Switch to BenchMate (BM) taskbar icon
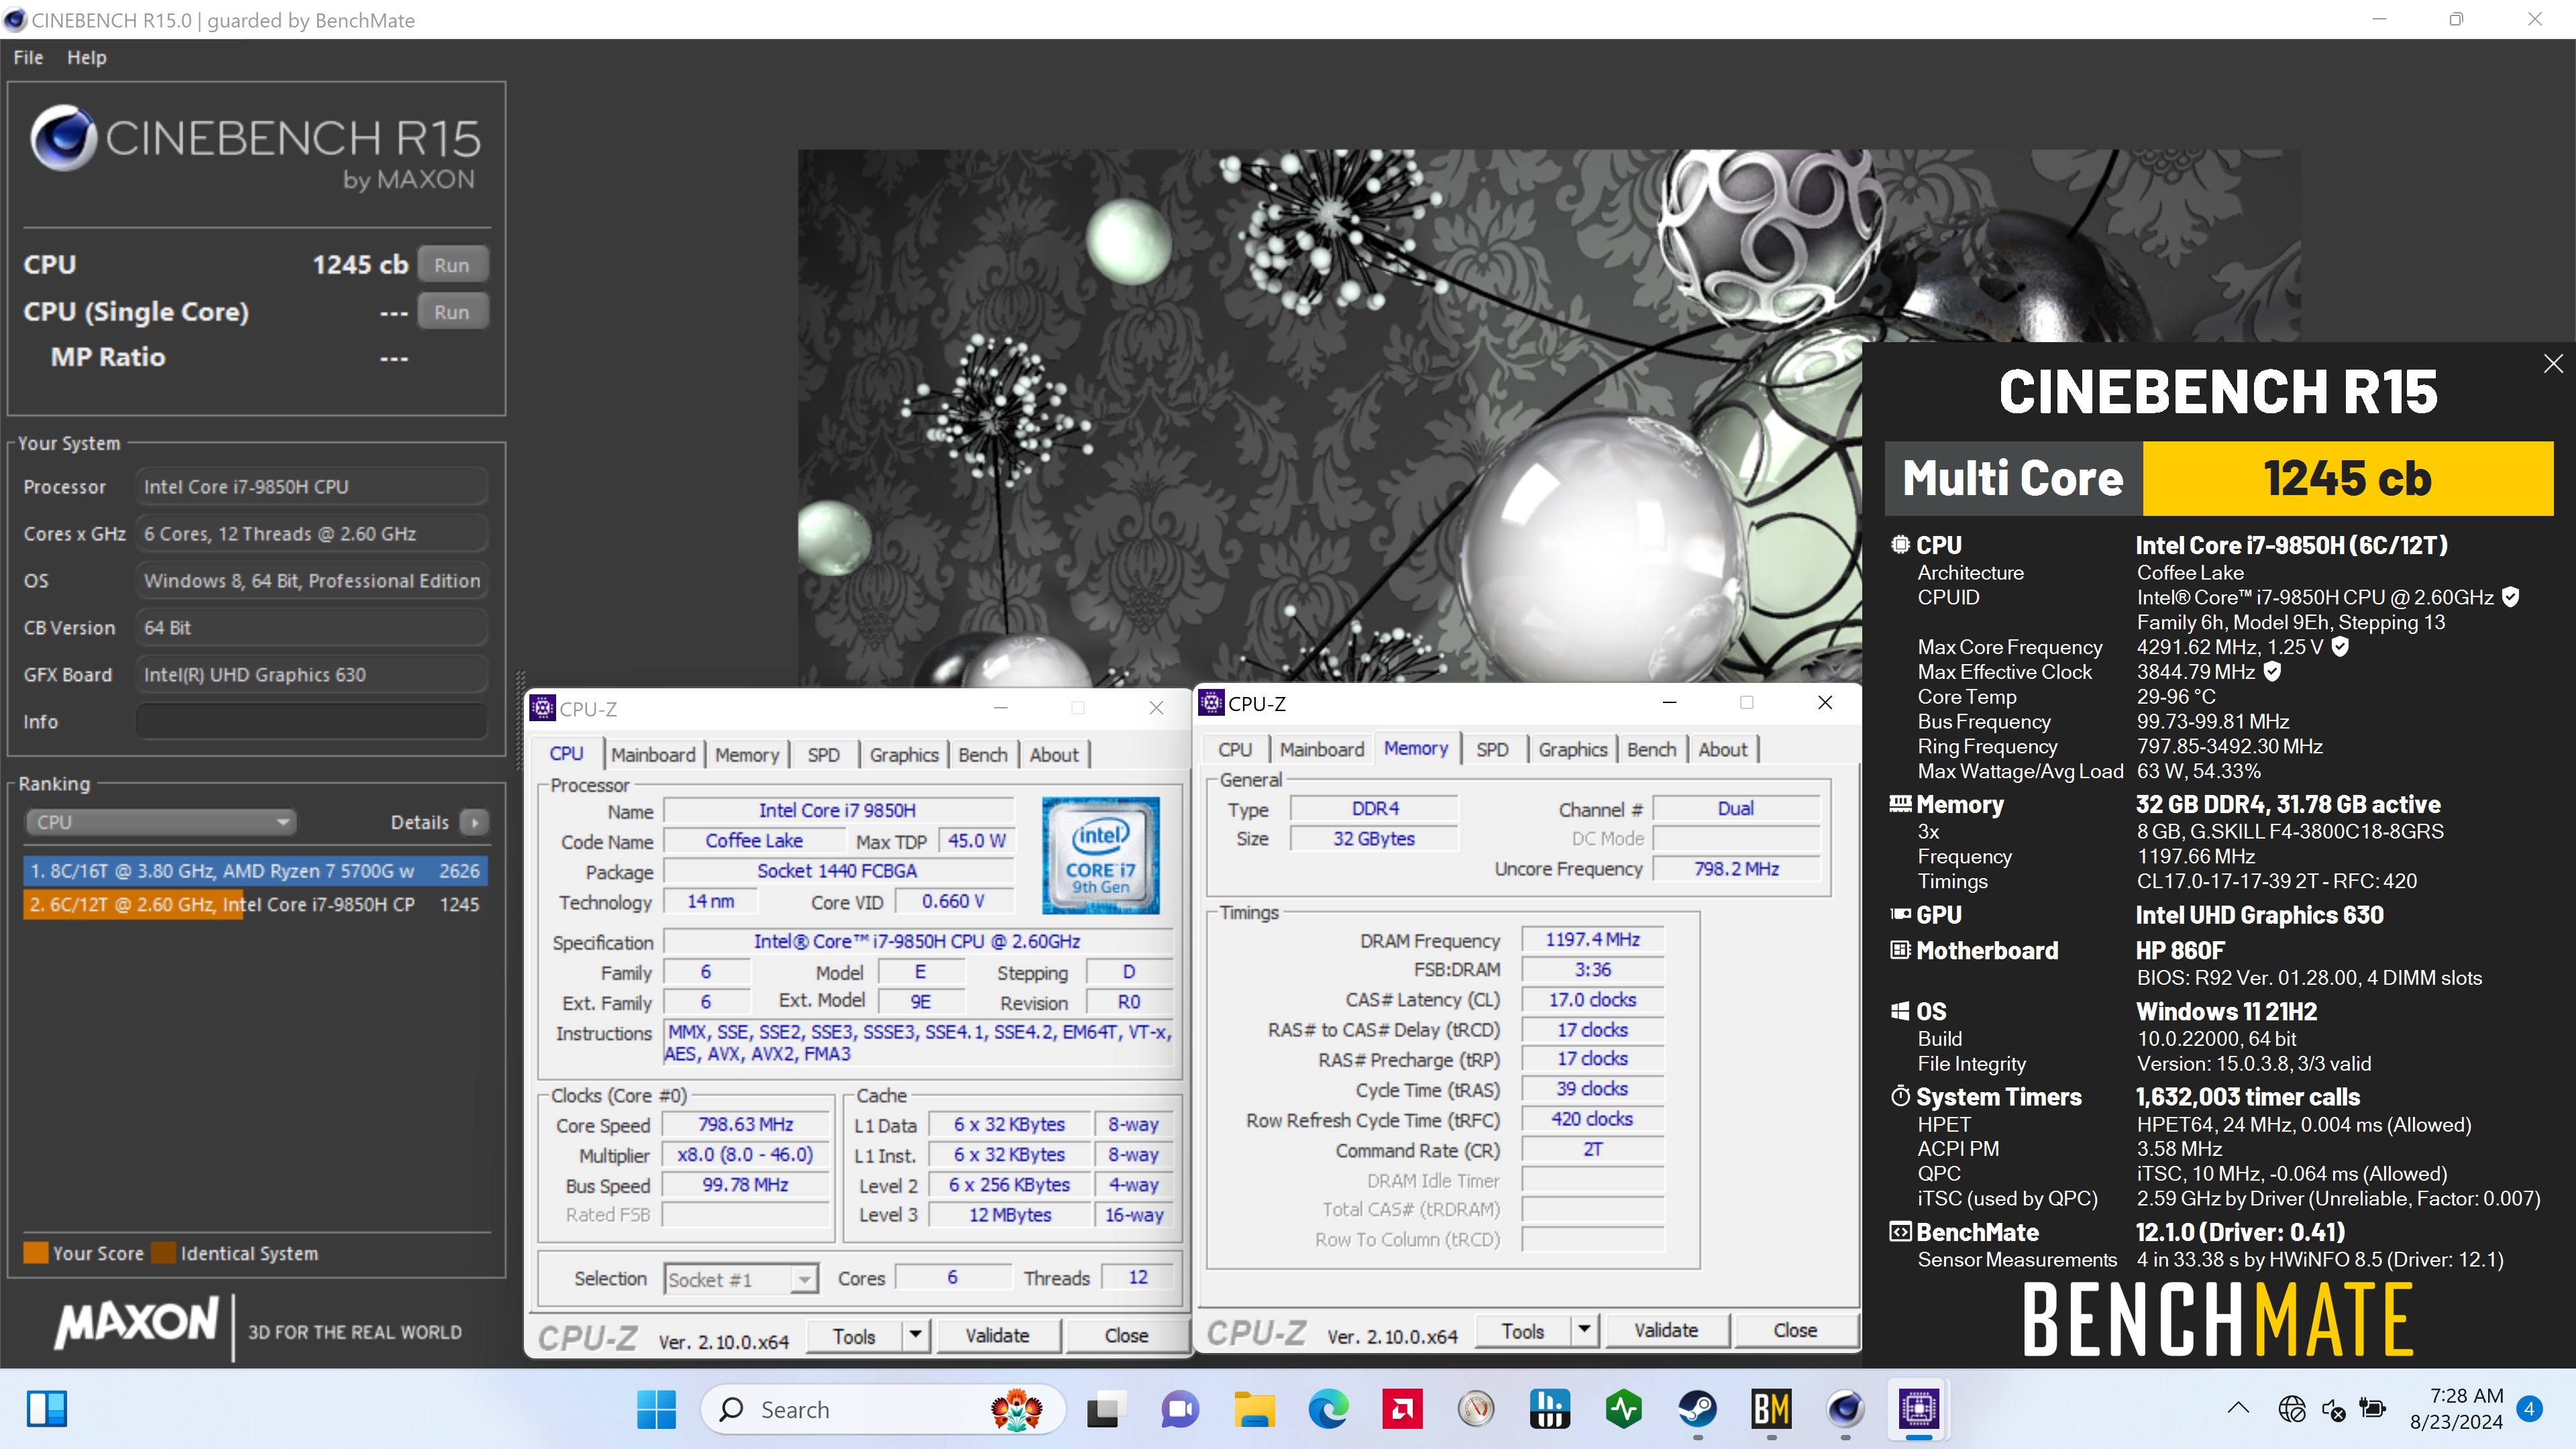The height and width of the screenshot is (1449, 2576). (x=1771, y=1410)
